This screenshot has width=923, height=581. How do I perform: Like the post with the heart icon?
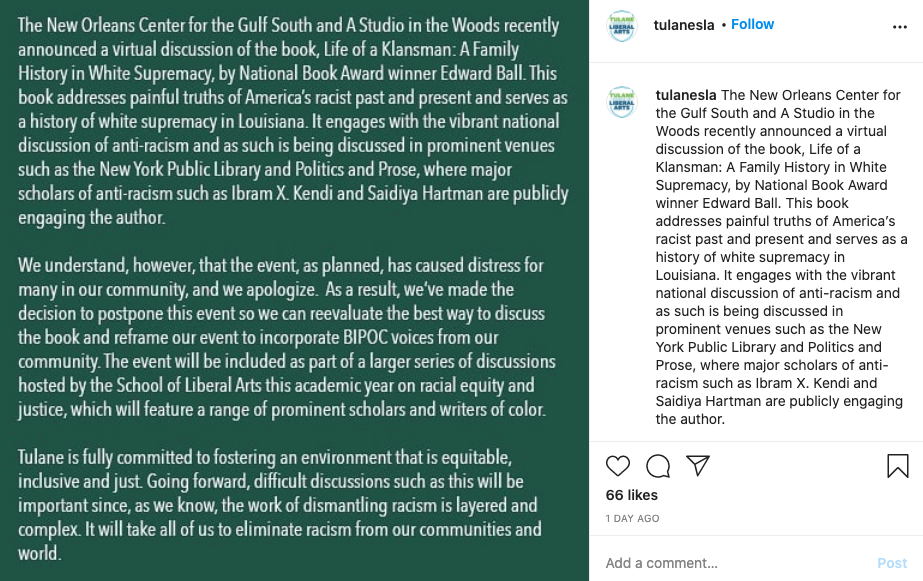(617, 466)
